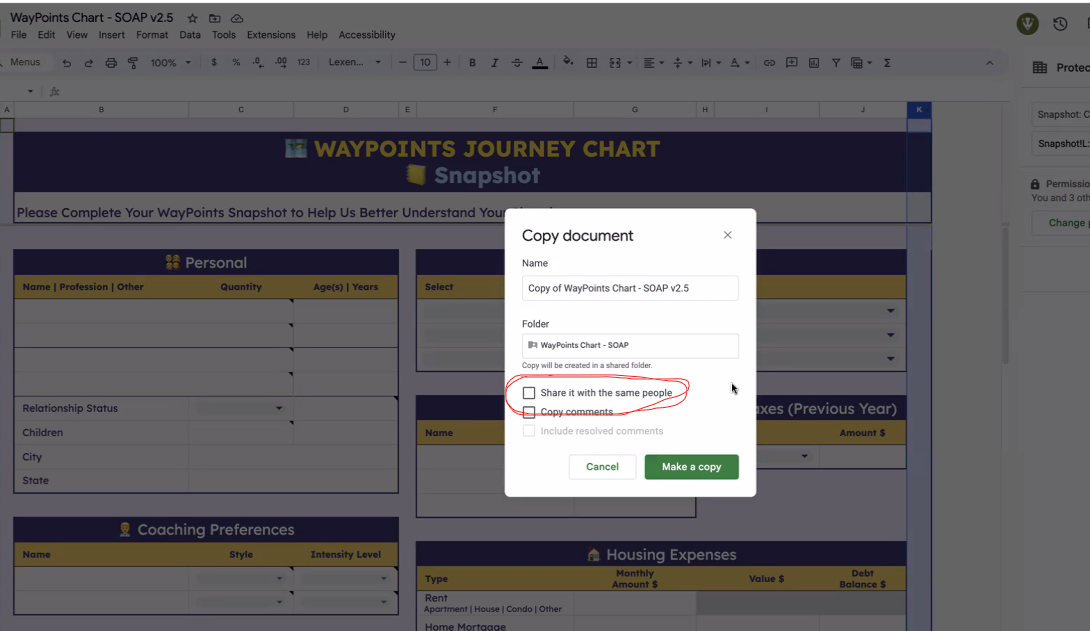Choose folder WayPoints Chart - SOAP
Screen dimensions: 1090x631
point(631,345)
